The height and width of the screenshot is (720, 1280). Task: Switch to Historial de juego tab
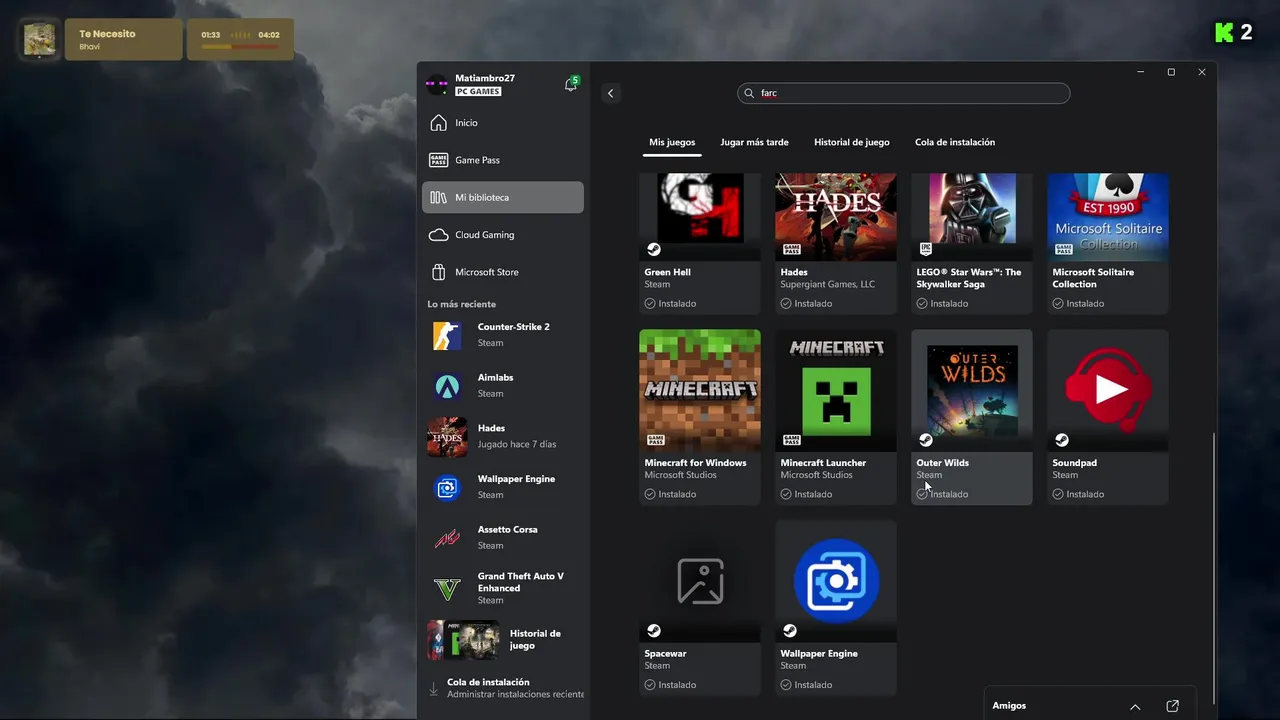(852, 142)
